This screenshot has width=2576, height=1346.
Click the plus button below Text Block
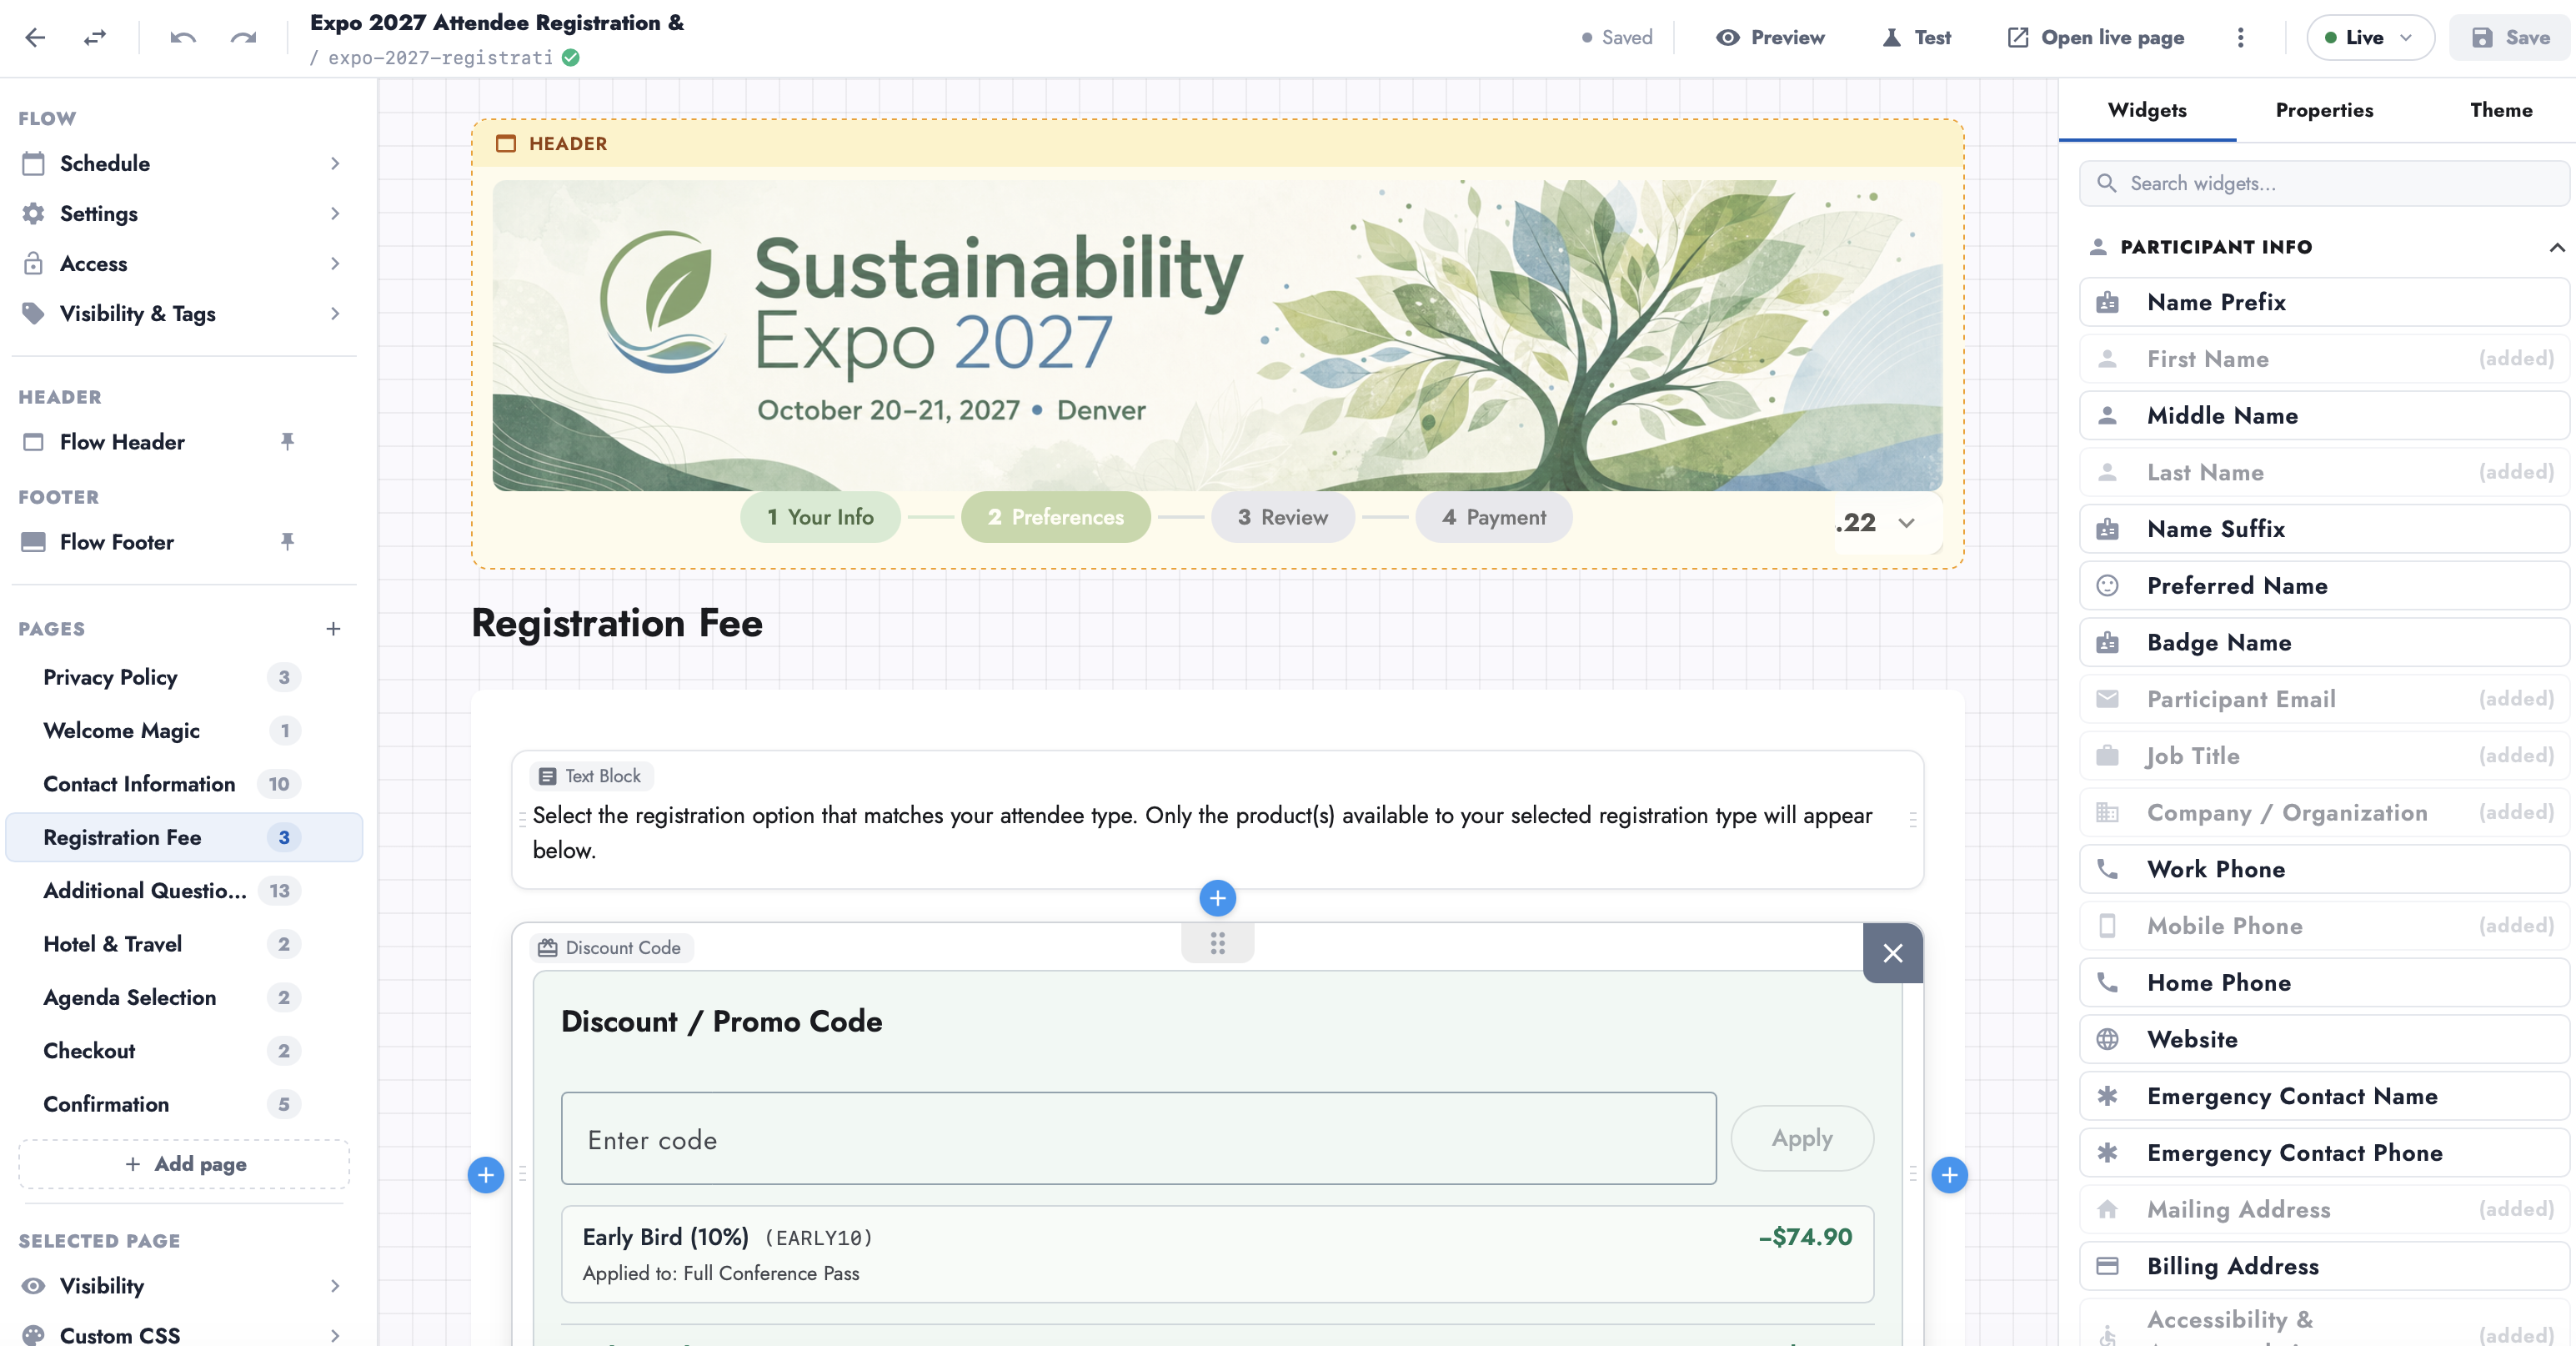[x=1217, y=898]
